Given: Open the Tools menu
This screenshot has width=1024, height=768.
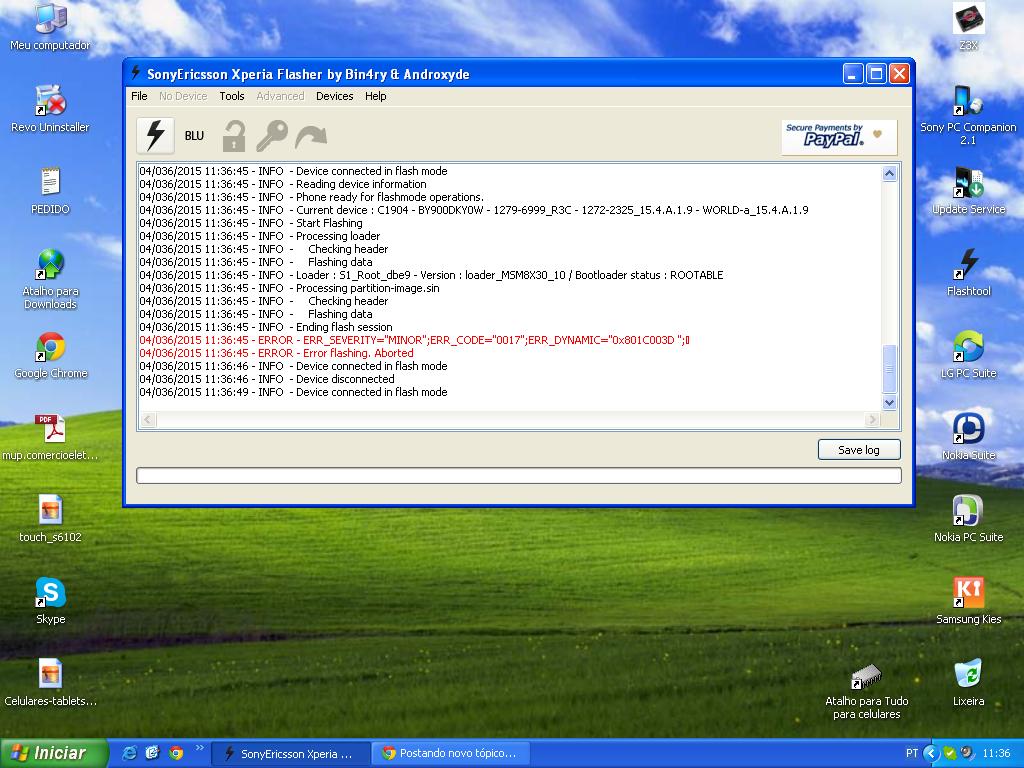Looking at the screenshot, I should point(232,96).
